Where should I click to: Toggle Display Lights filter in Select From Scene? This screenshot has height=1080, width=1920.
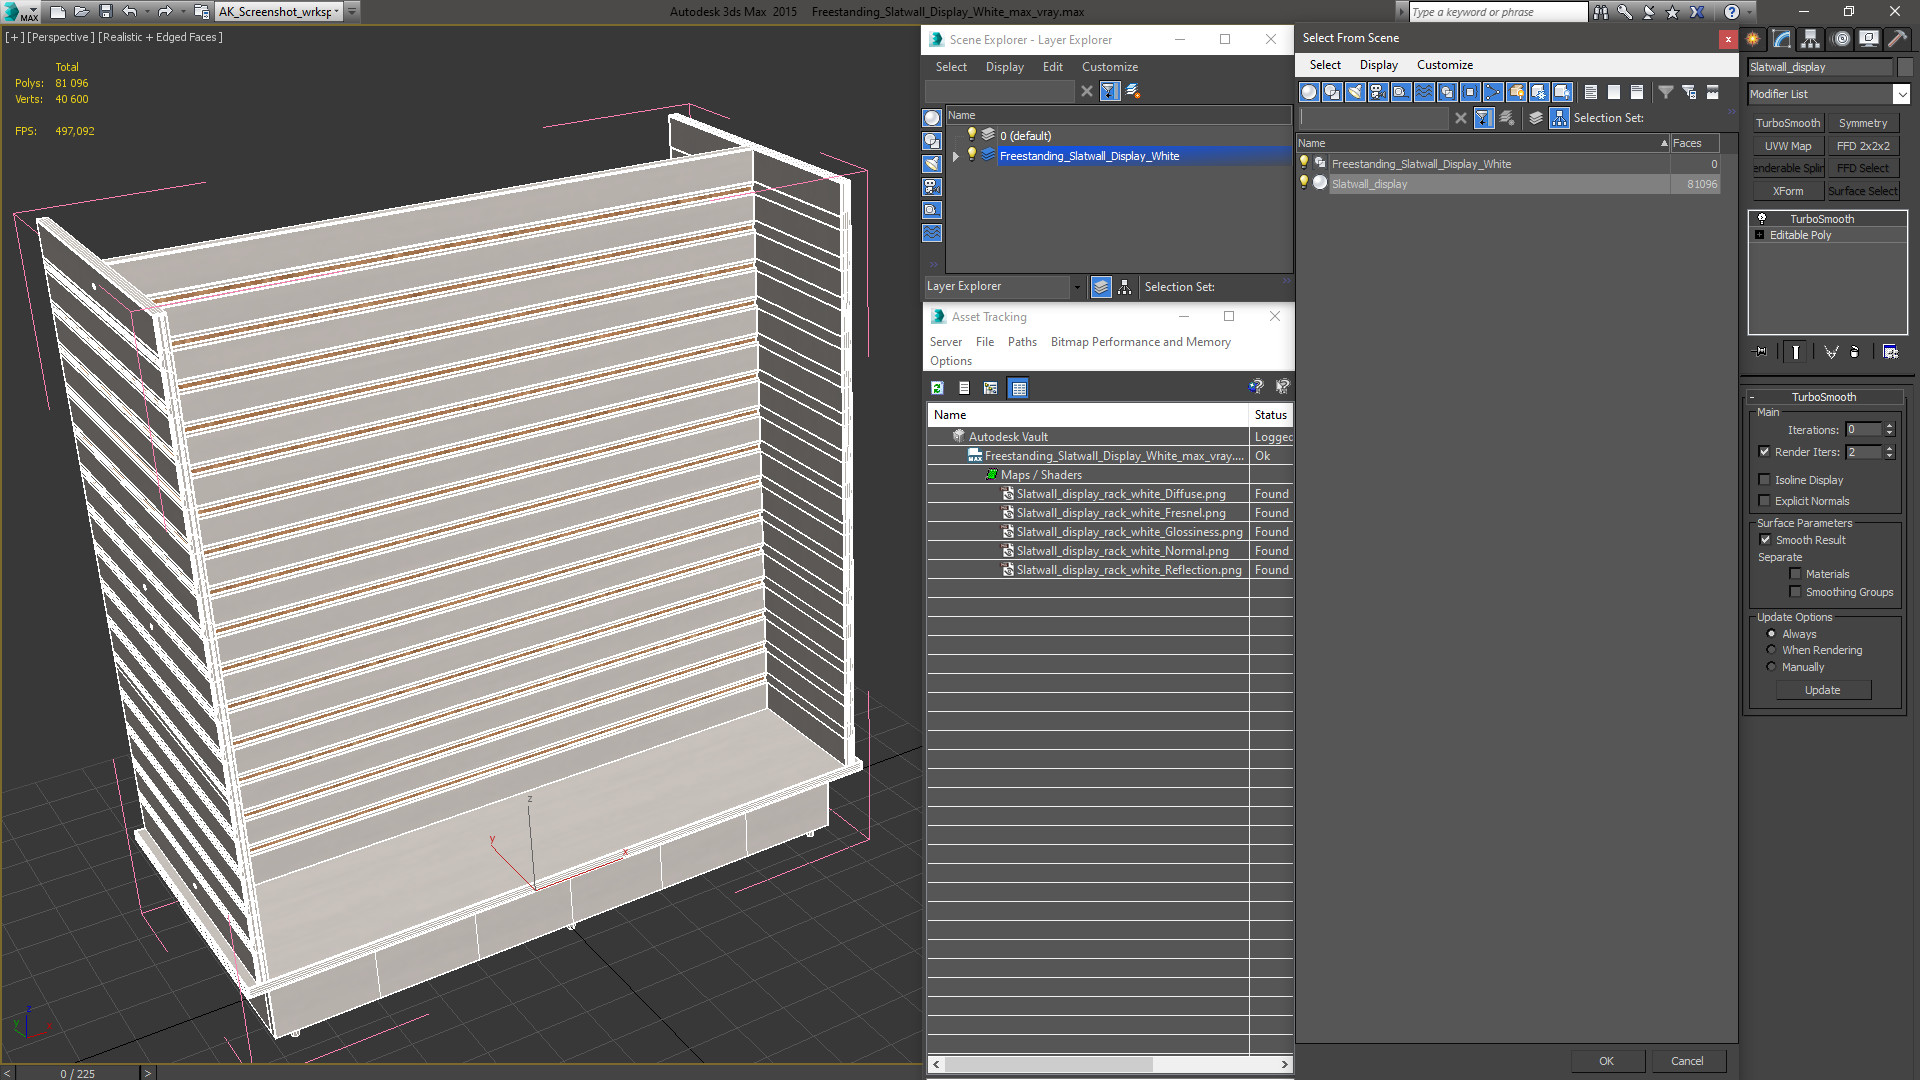coord(1355,92)
